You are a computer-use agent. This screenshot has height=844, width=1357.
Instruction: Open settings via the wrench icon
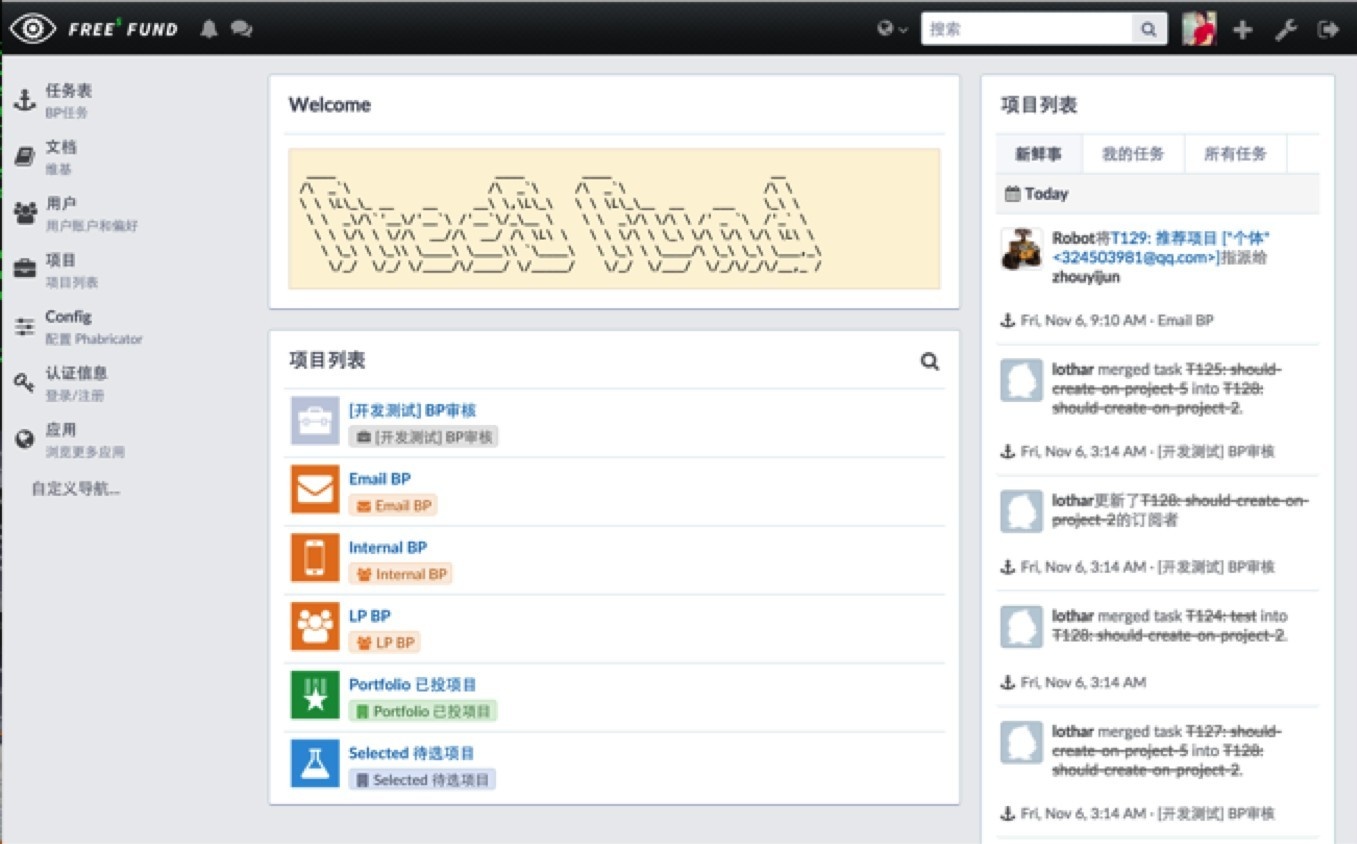point(1286,30)
